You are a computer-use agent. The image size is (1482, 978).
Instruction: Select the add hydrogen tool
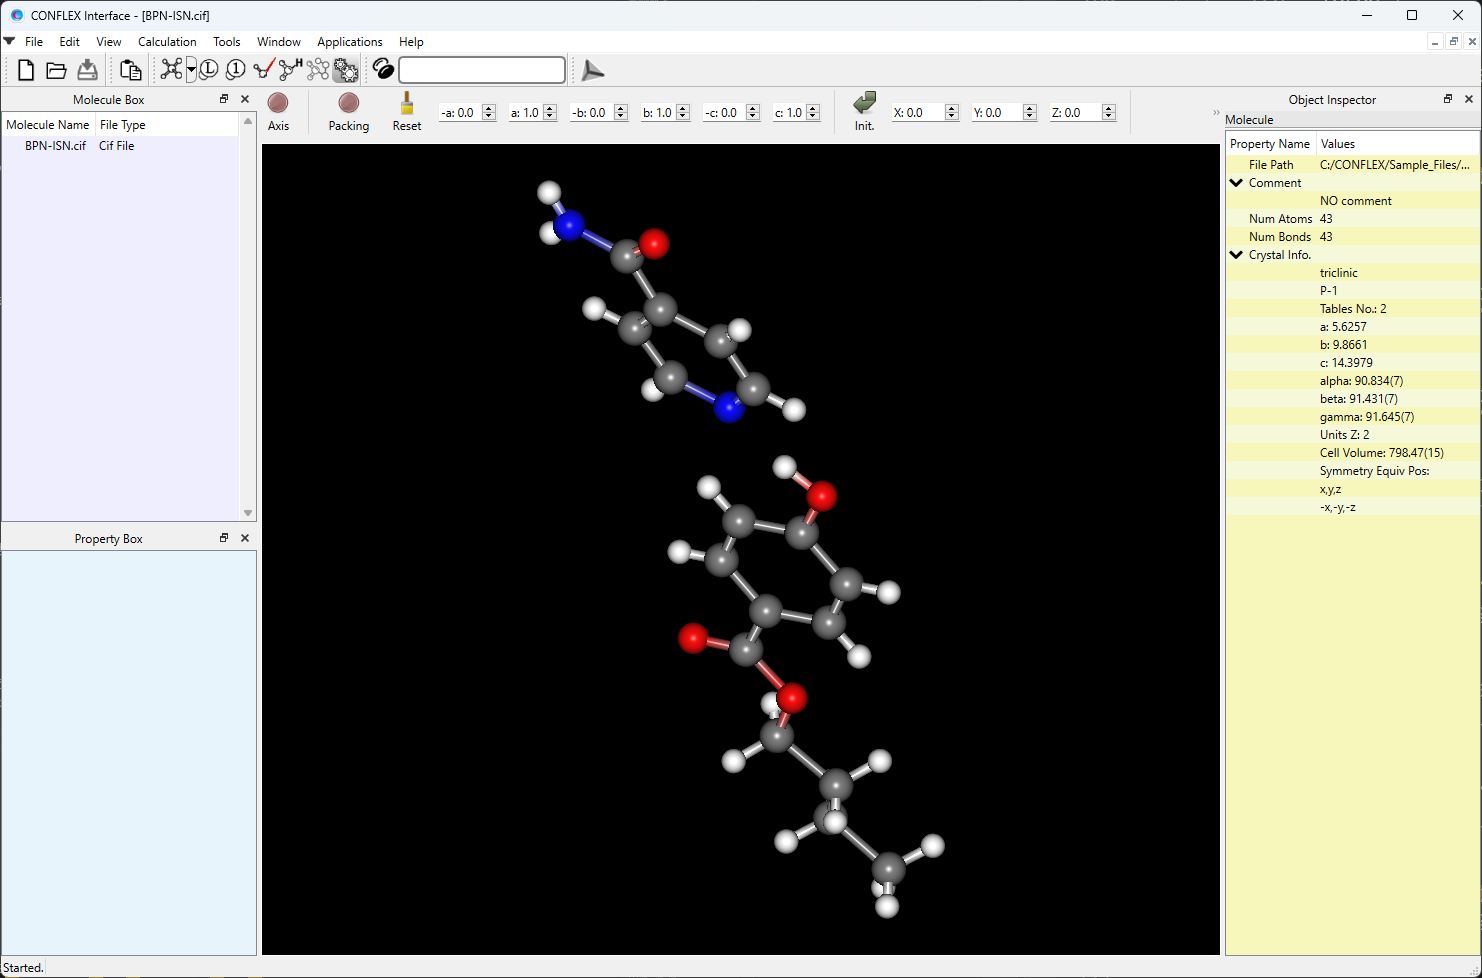[289, 69]
